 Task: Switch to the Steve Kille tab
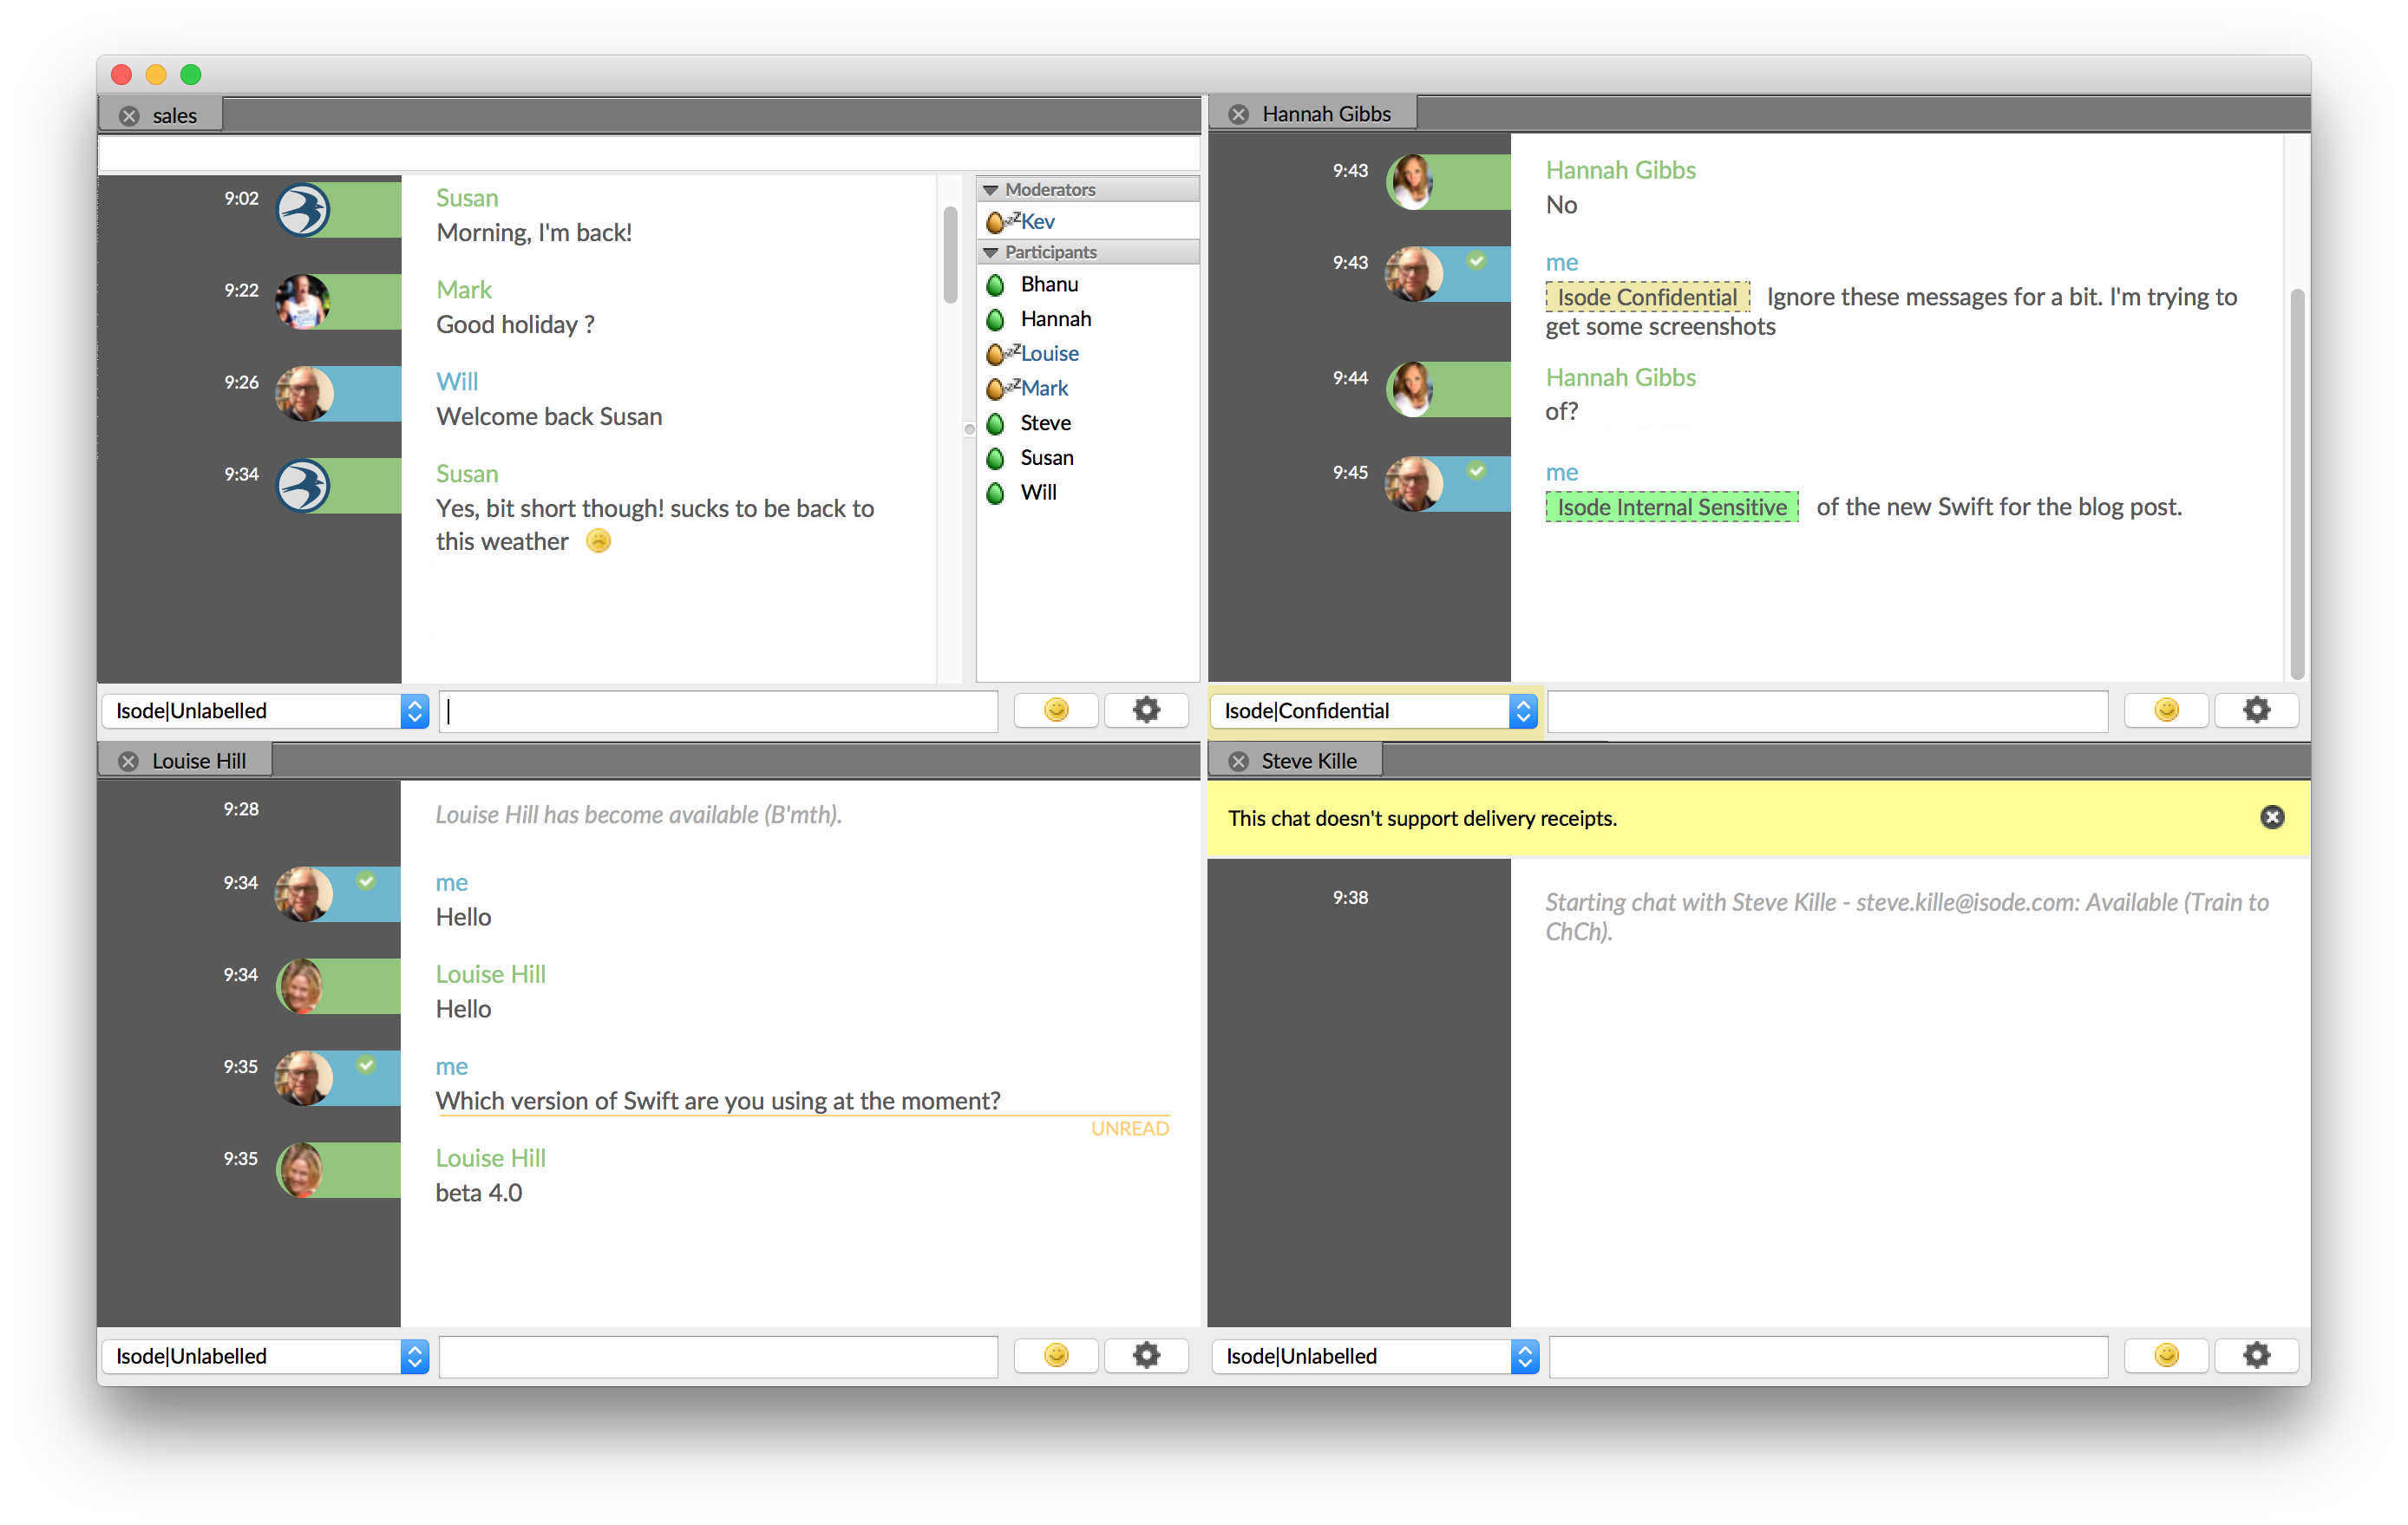[x=1296, y=761]
